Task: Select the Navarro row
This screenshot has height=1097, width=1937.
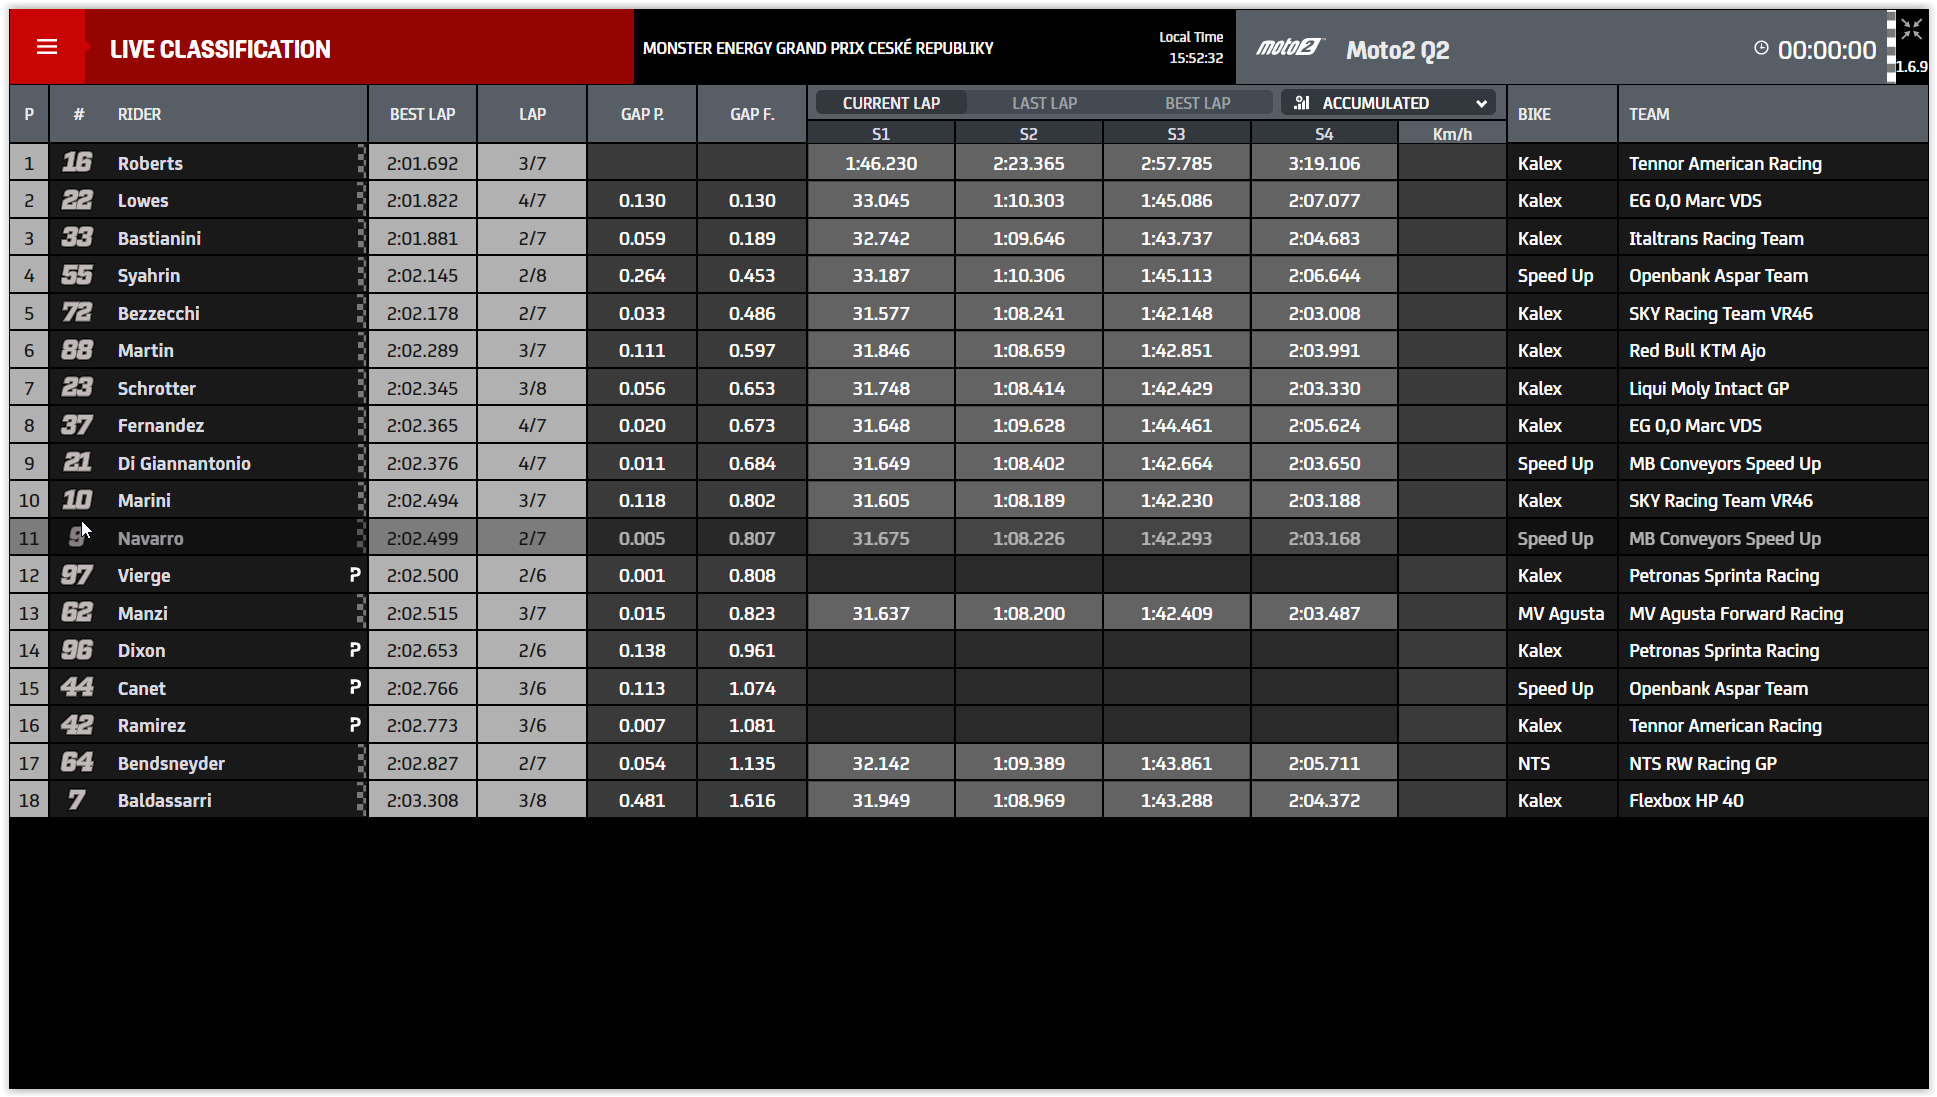Action: tap(150, 538)
